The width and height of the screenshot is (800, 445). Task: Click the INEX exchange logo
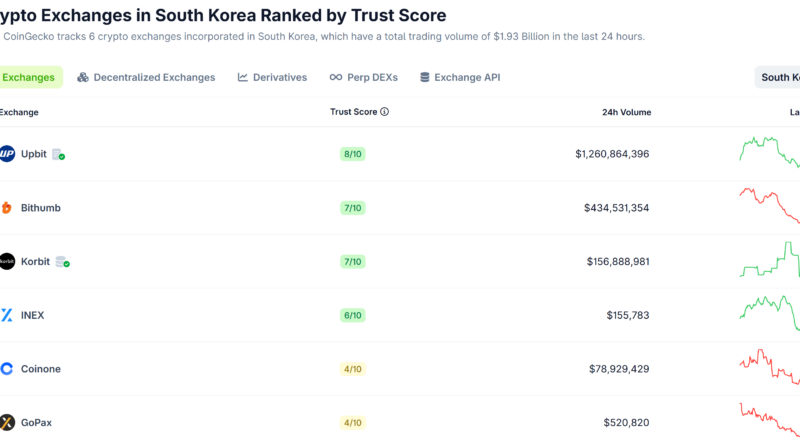pos(7,315)
